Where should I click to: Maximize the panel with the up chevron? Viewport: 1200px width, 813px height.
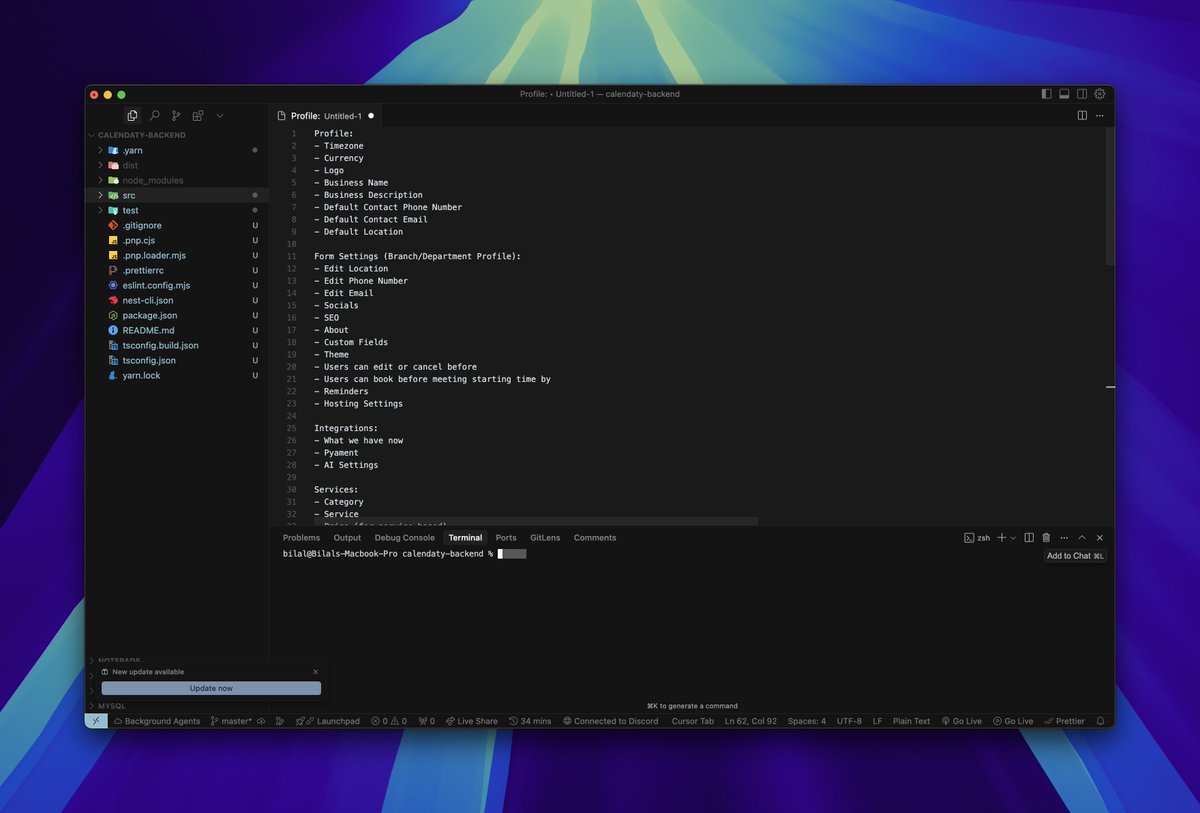click(x=1082, y=538)
